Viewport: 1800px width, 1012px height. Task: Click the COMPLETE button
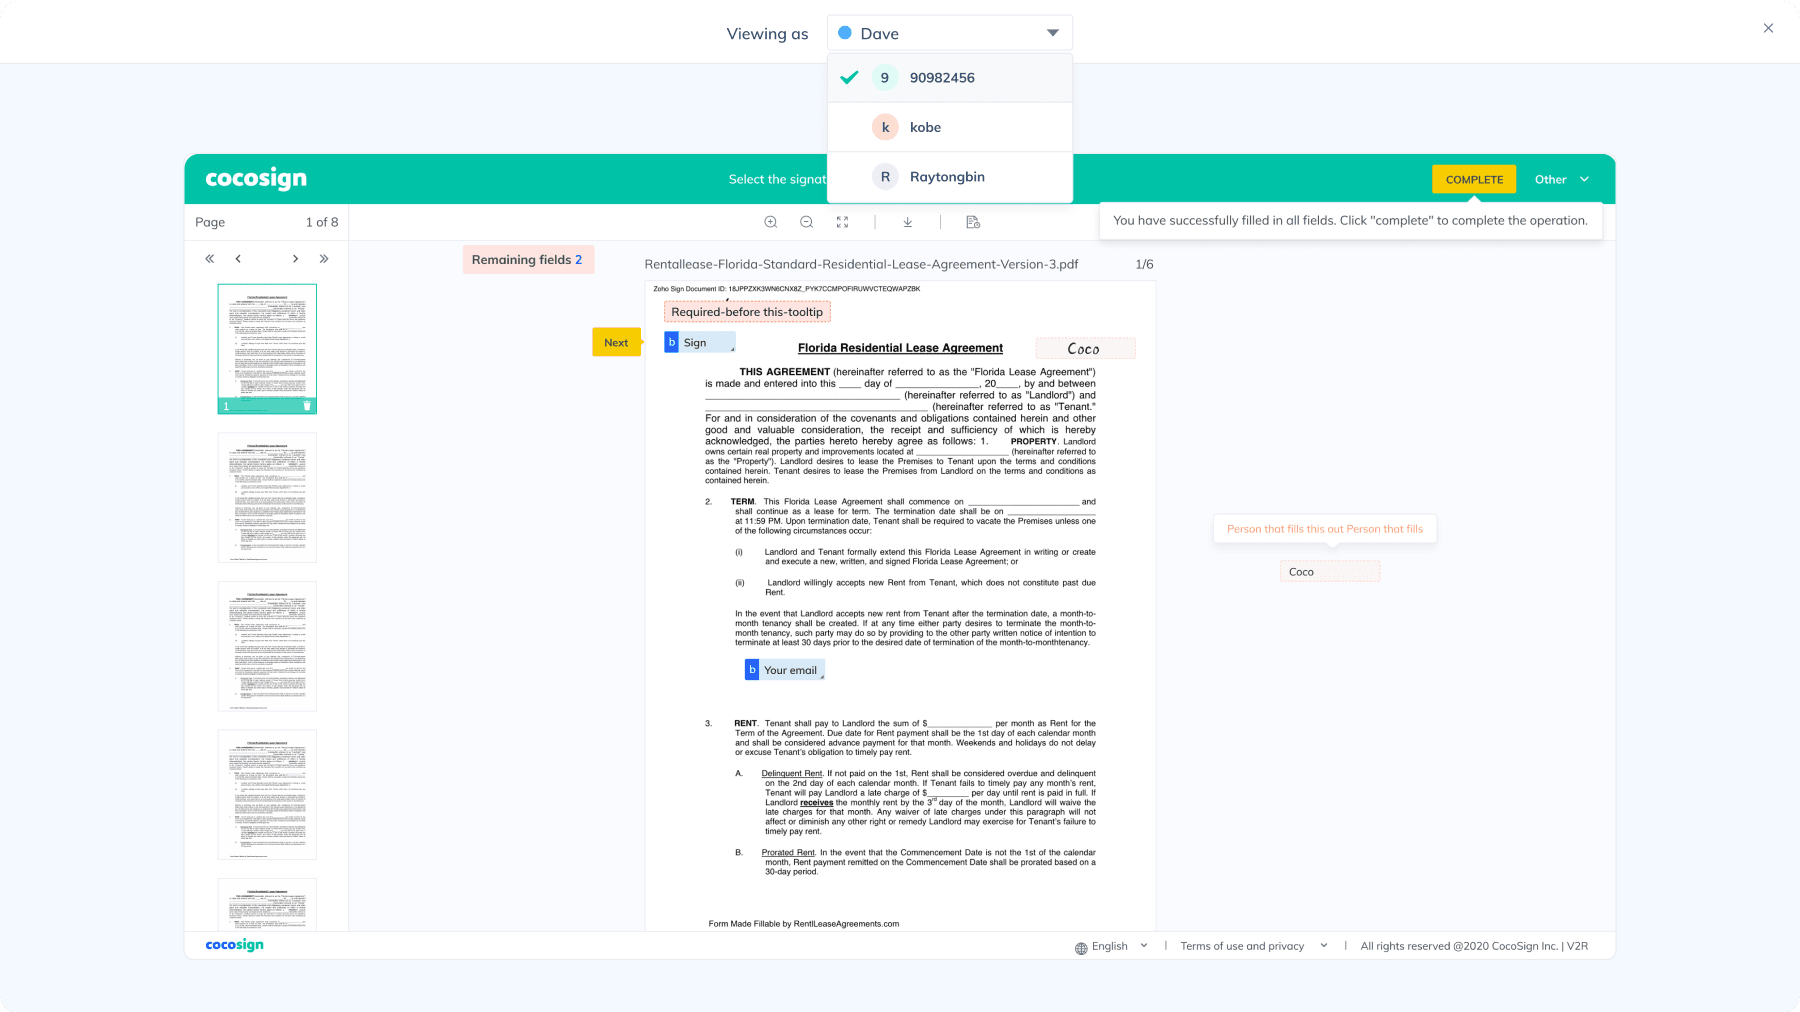1473,179
